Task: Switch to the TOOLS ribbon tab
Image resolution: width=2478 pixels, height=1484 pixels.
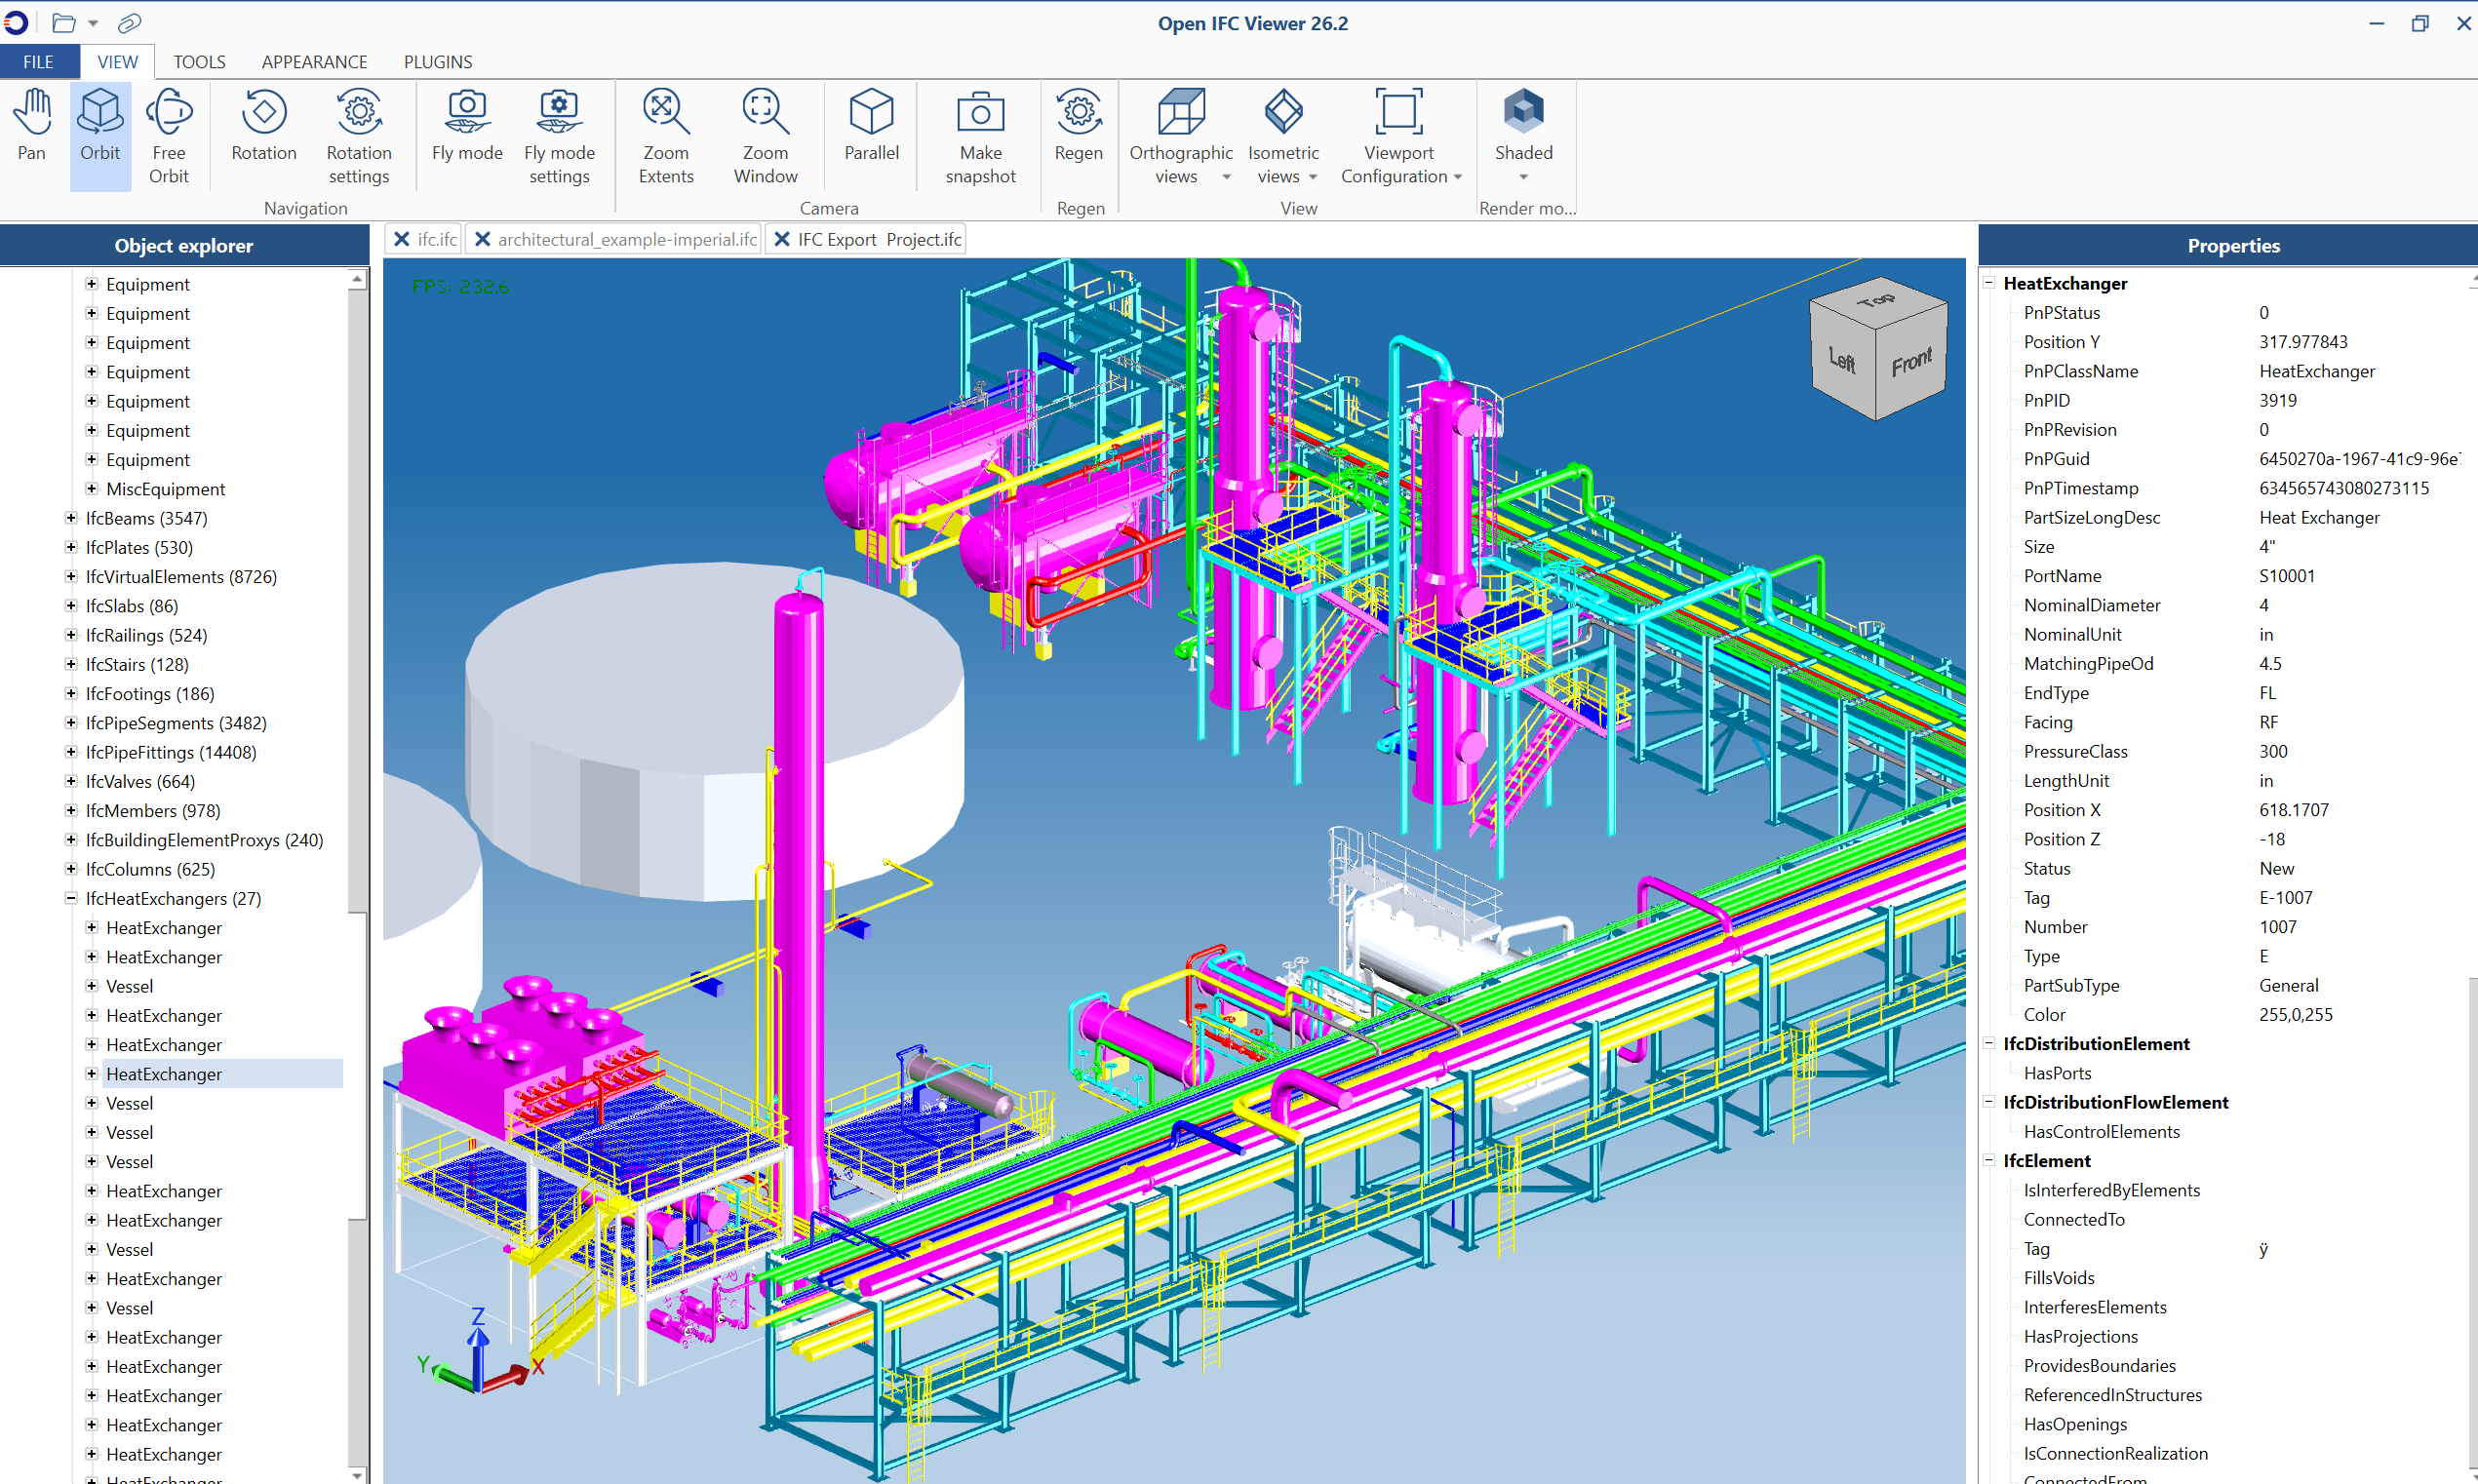Action: (x=199, y=62)
